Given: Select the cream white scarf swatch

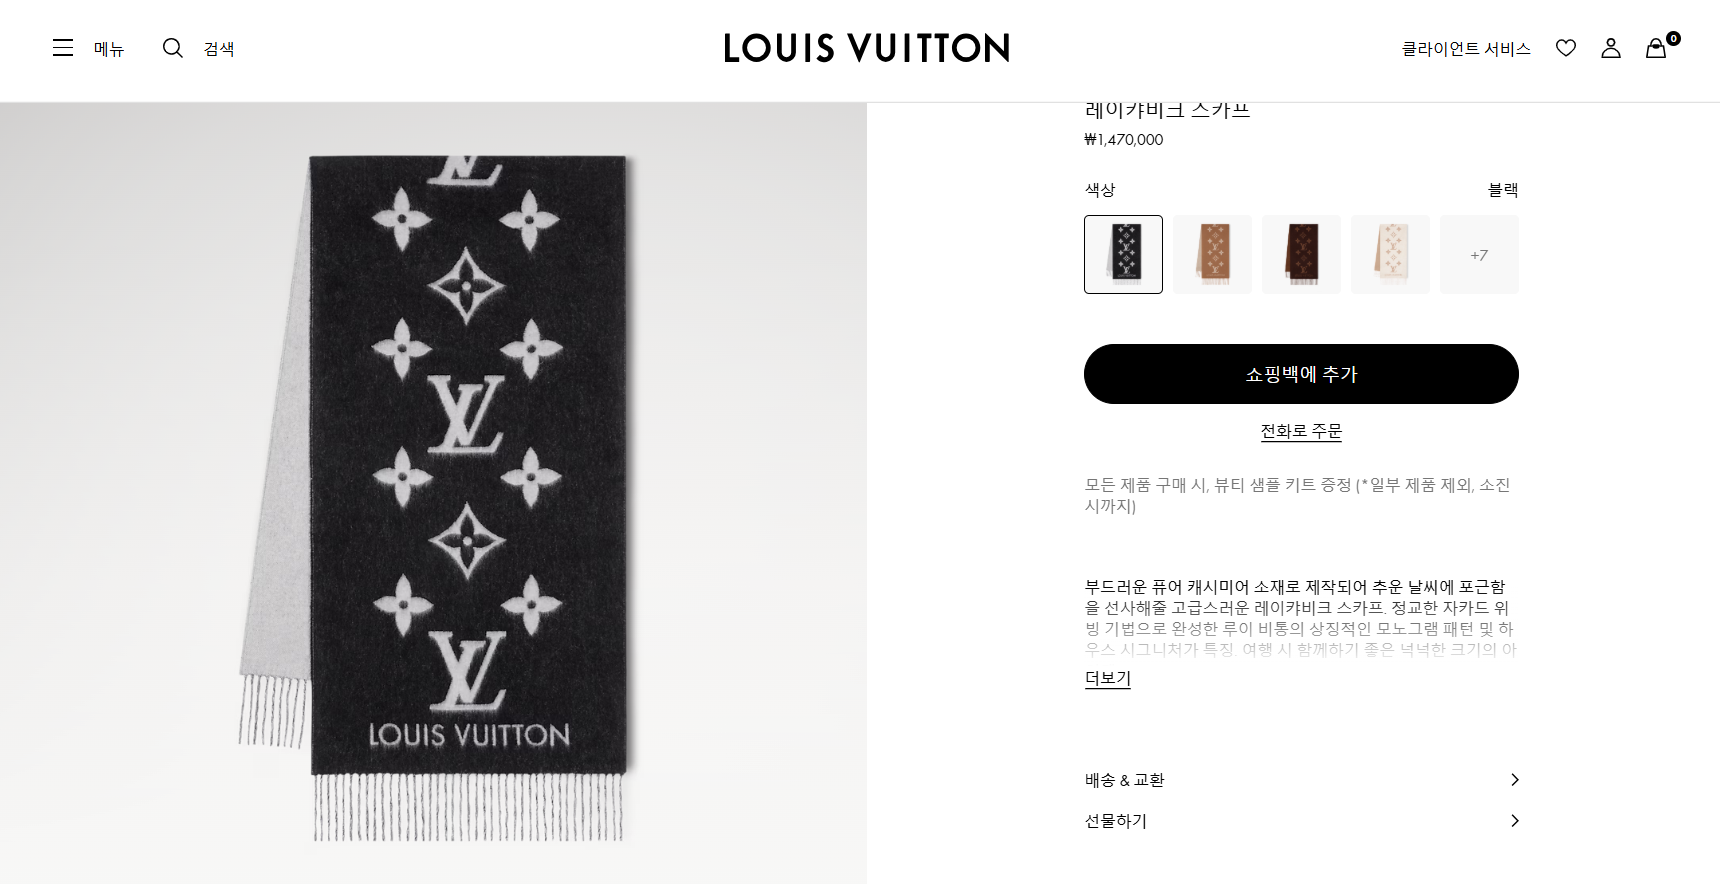Looking at the screenshot, I should coord(1390,254).
